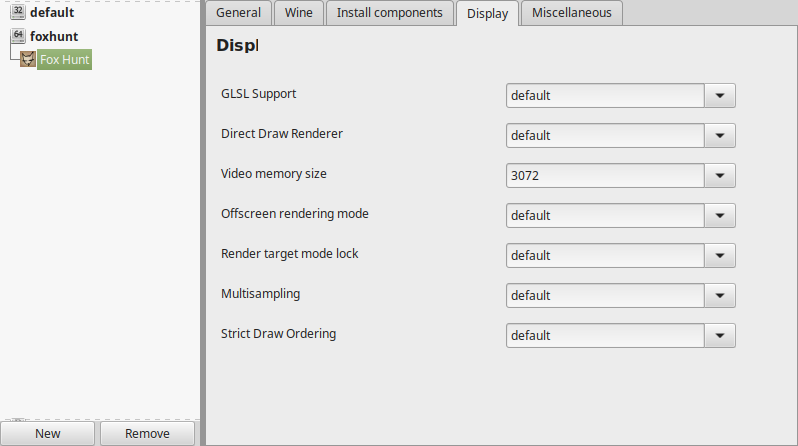Viewport: 798px width, 446px height.
Task: Click the 32-bit icon beside default prefix
Action: (18, 11)
